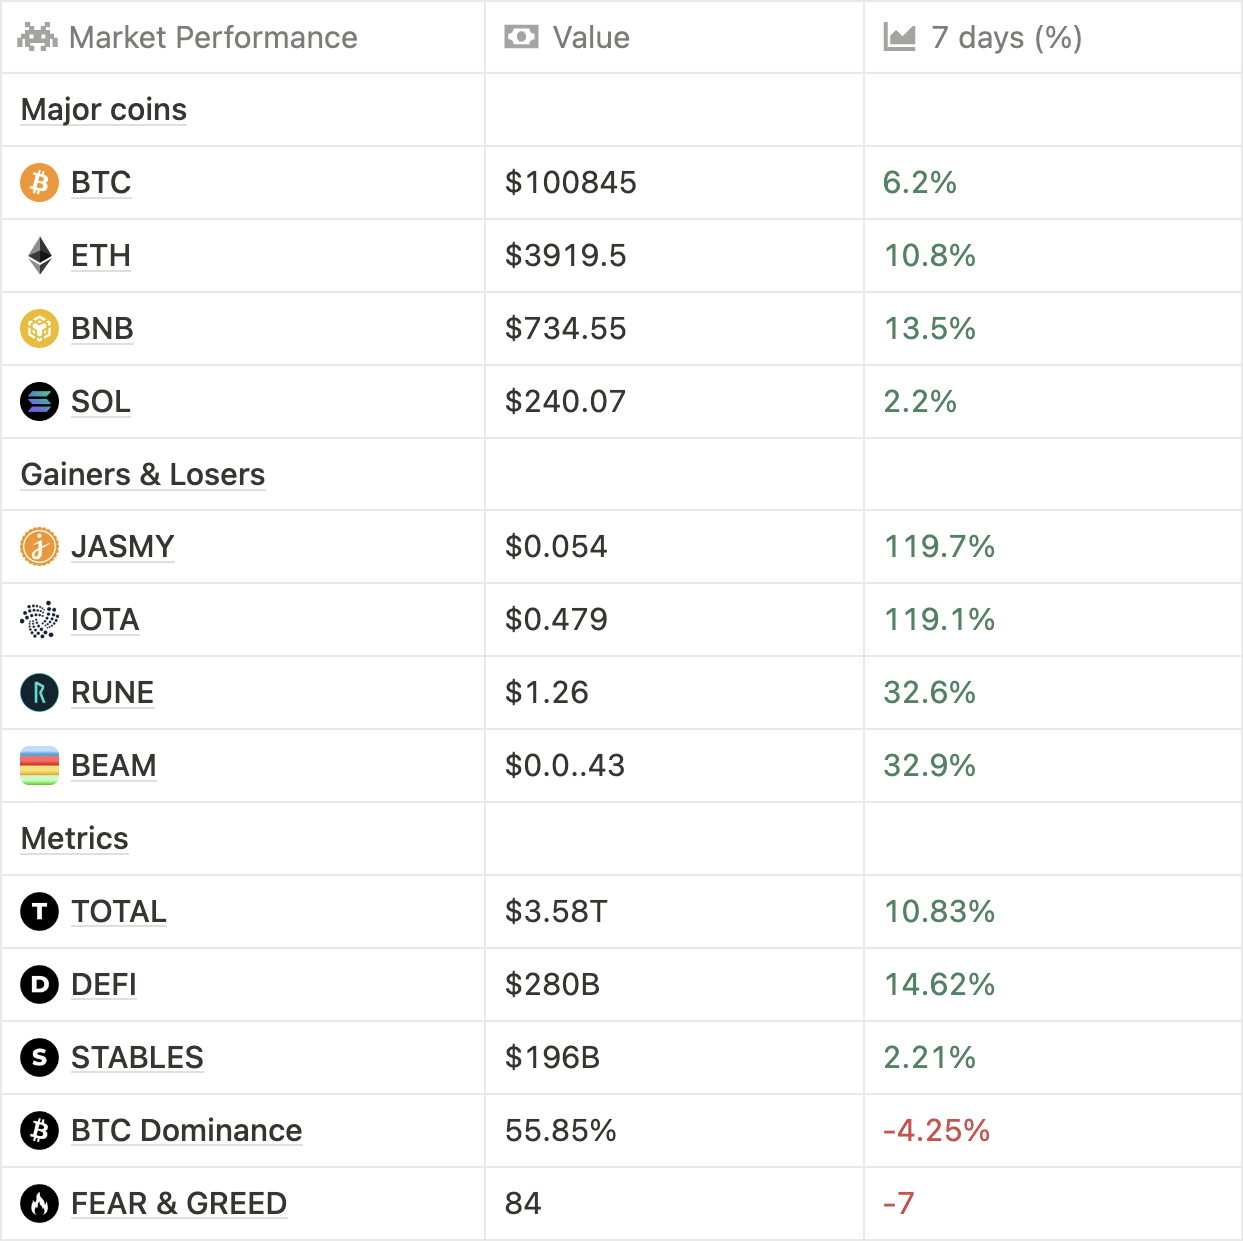Click the RUNE coin icon
The image size is (1243, 1241).
40,693
